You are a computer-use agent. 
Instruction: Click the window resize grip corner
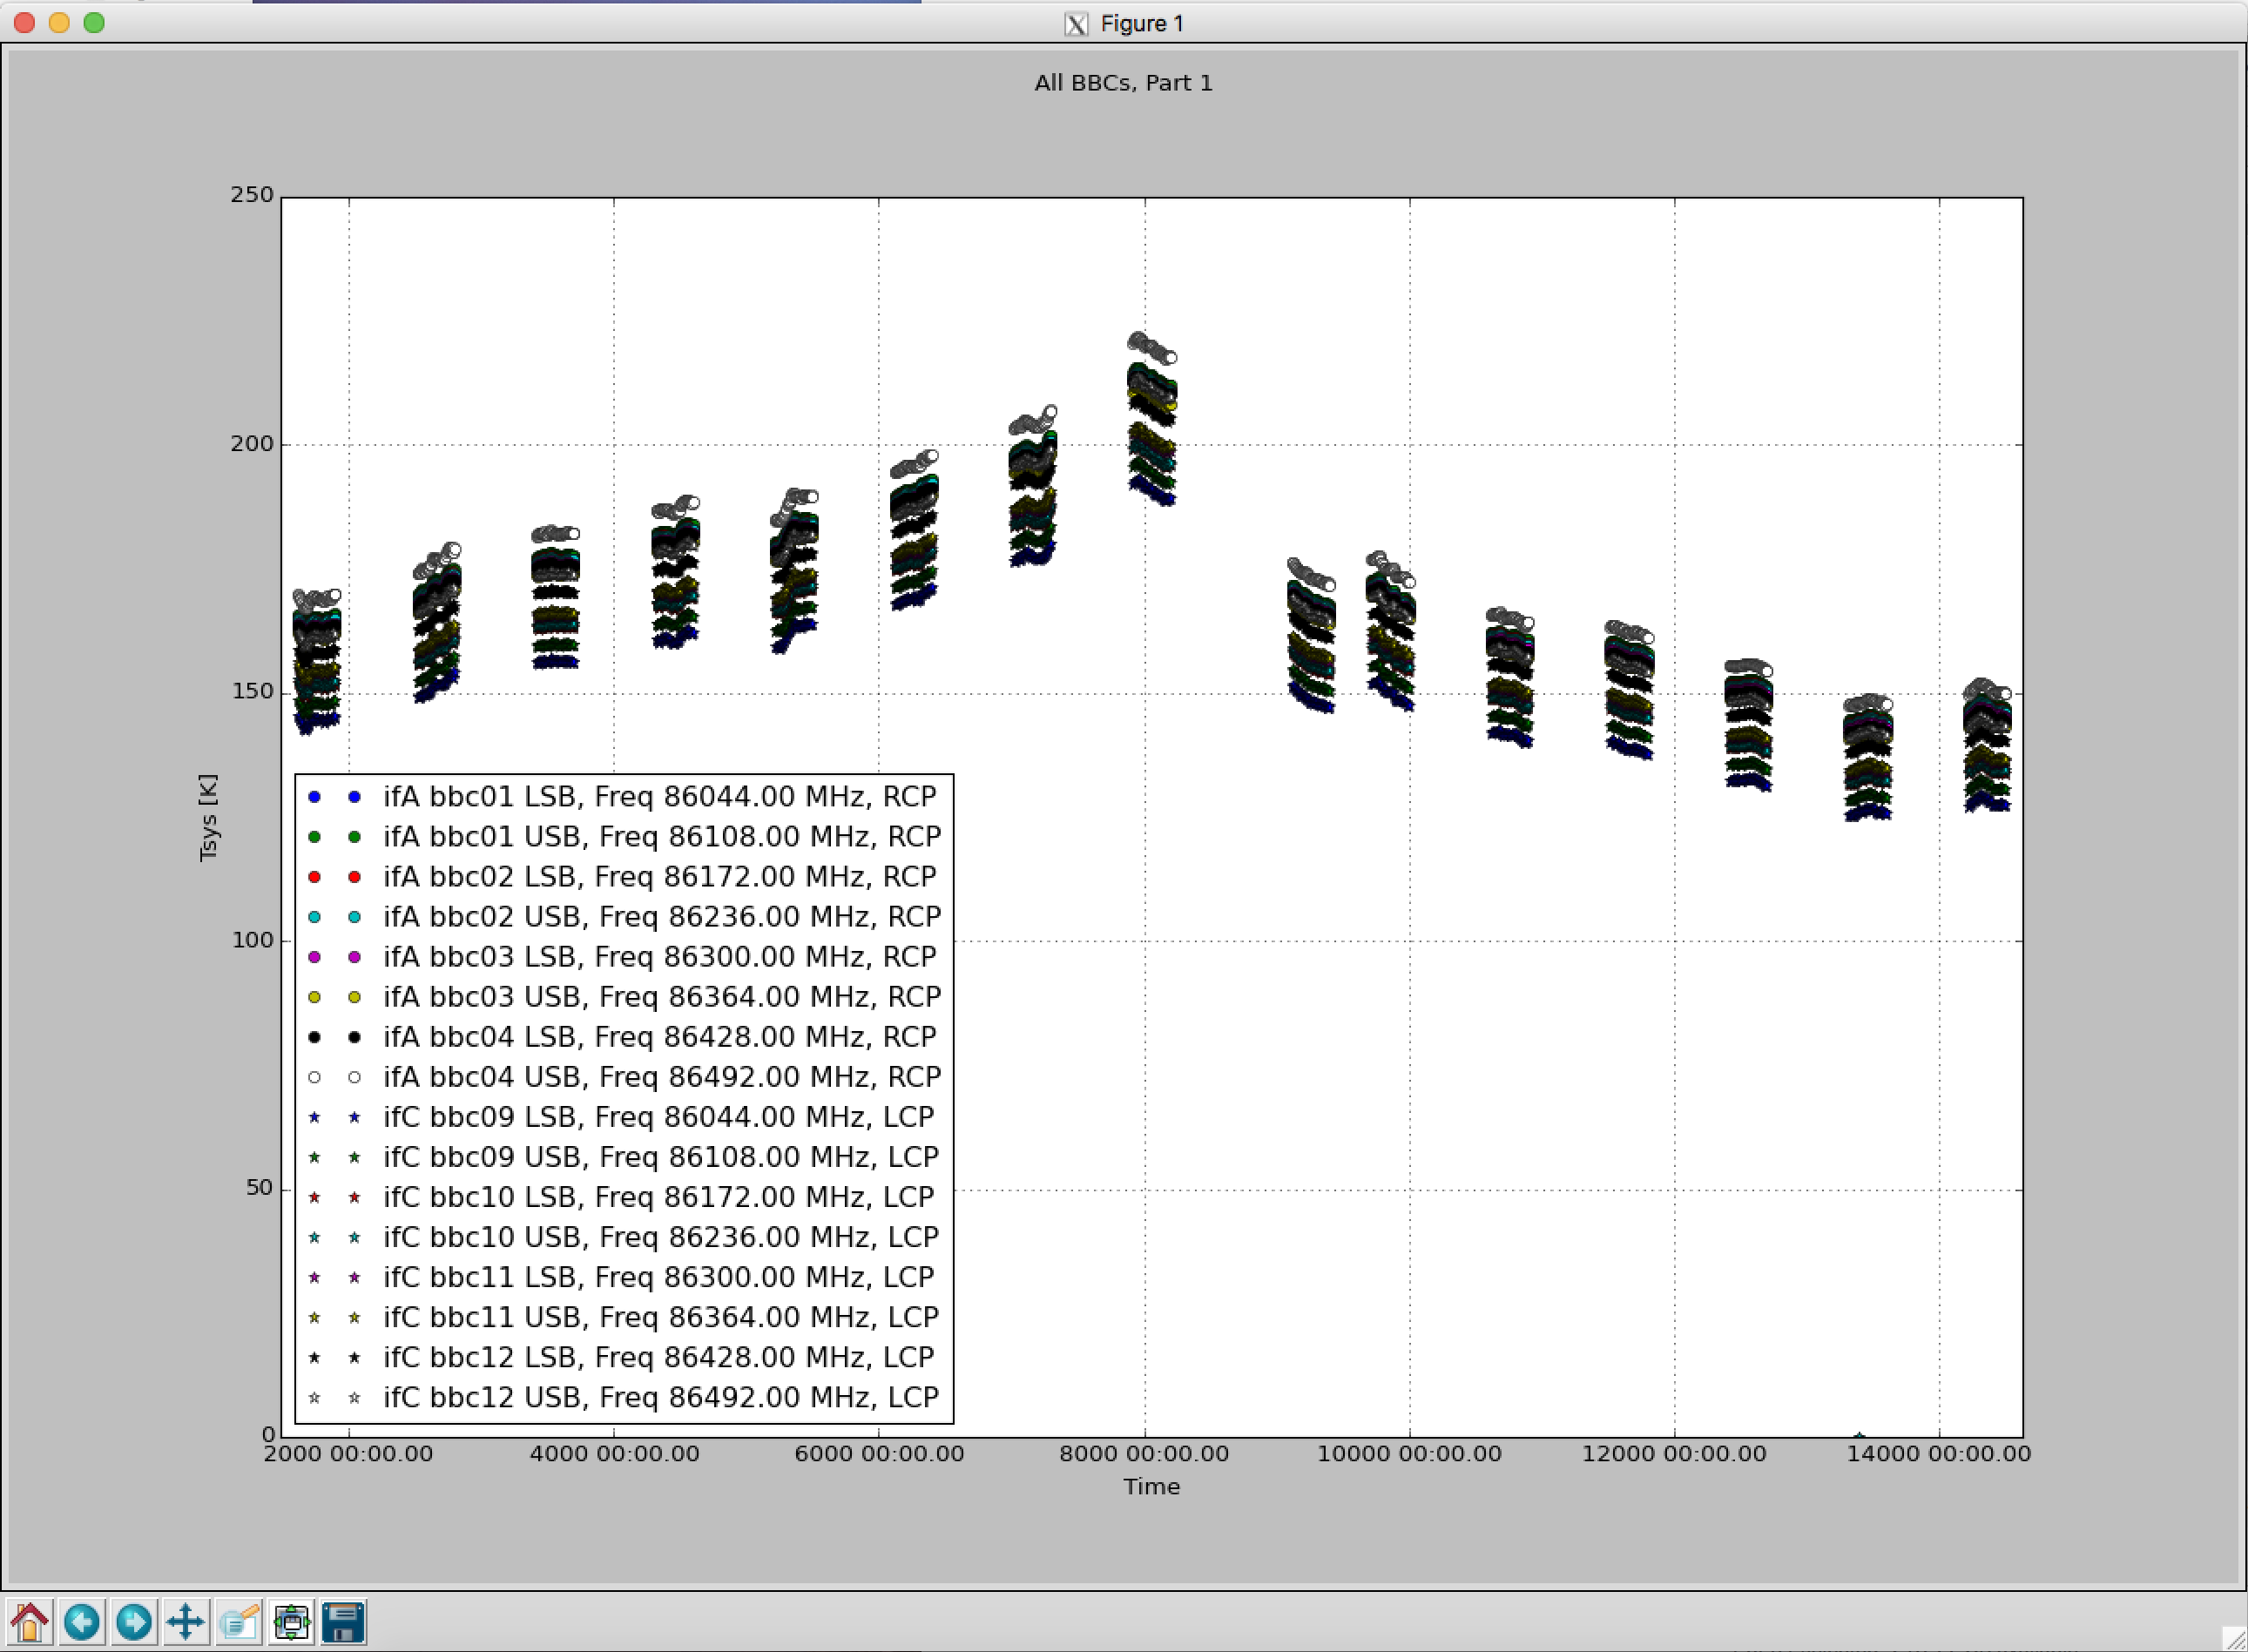click(2234, 1638)
